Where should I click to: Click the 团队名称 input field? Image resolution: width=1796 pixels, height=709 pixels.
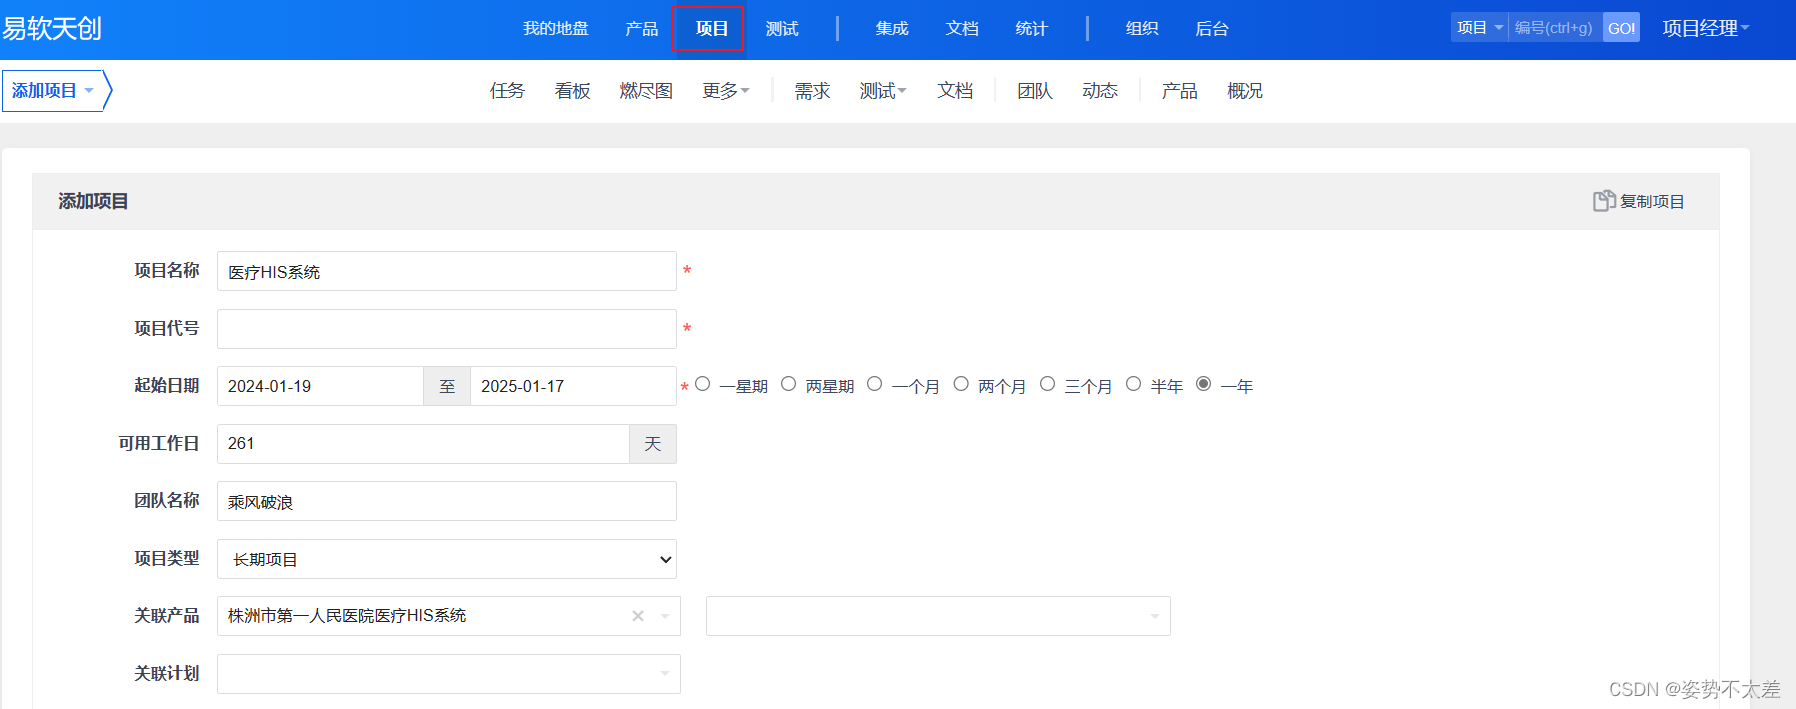[447, 501]
